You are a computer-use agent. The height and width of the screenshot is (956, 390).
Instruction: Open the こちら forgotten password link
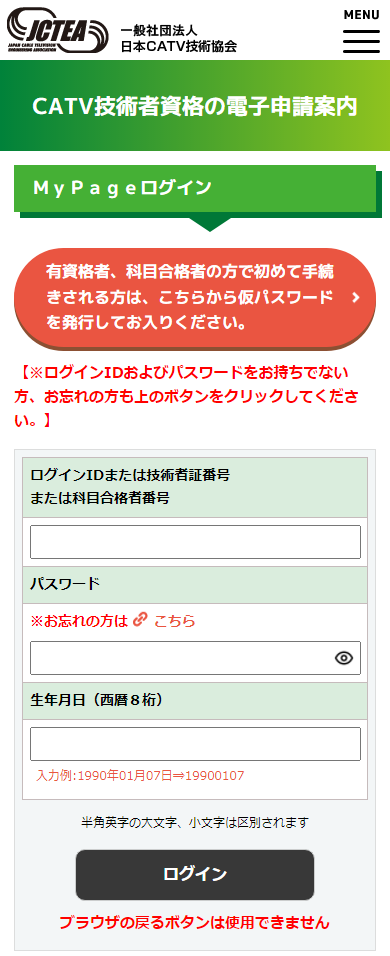pos(175,621)
